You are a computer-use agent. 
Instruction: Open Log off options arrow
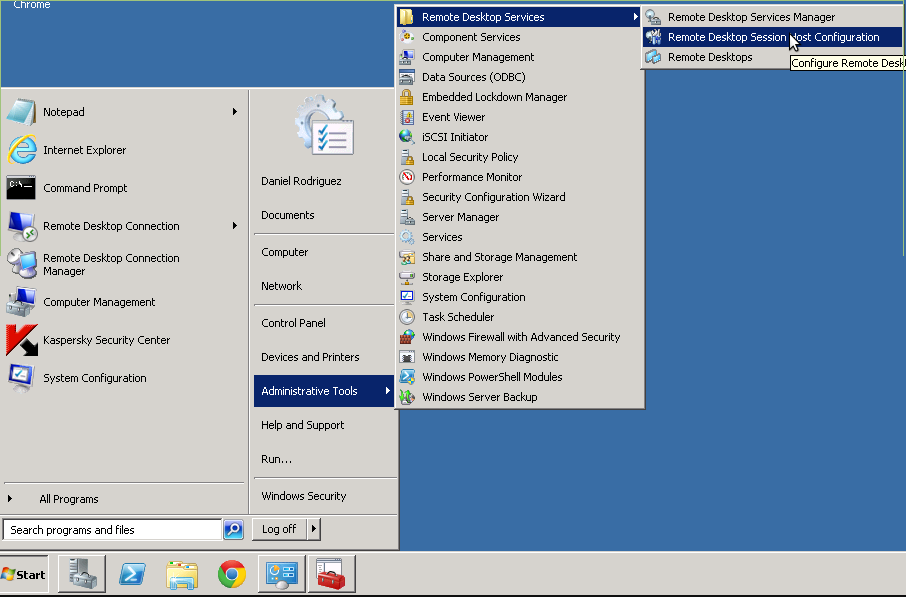pyautogui.click(x=314, y=529)
